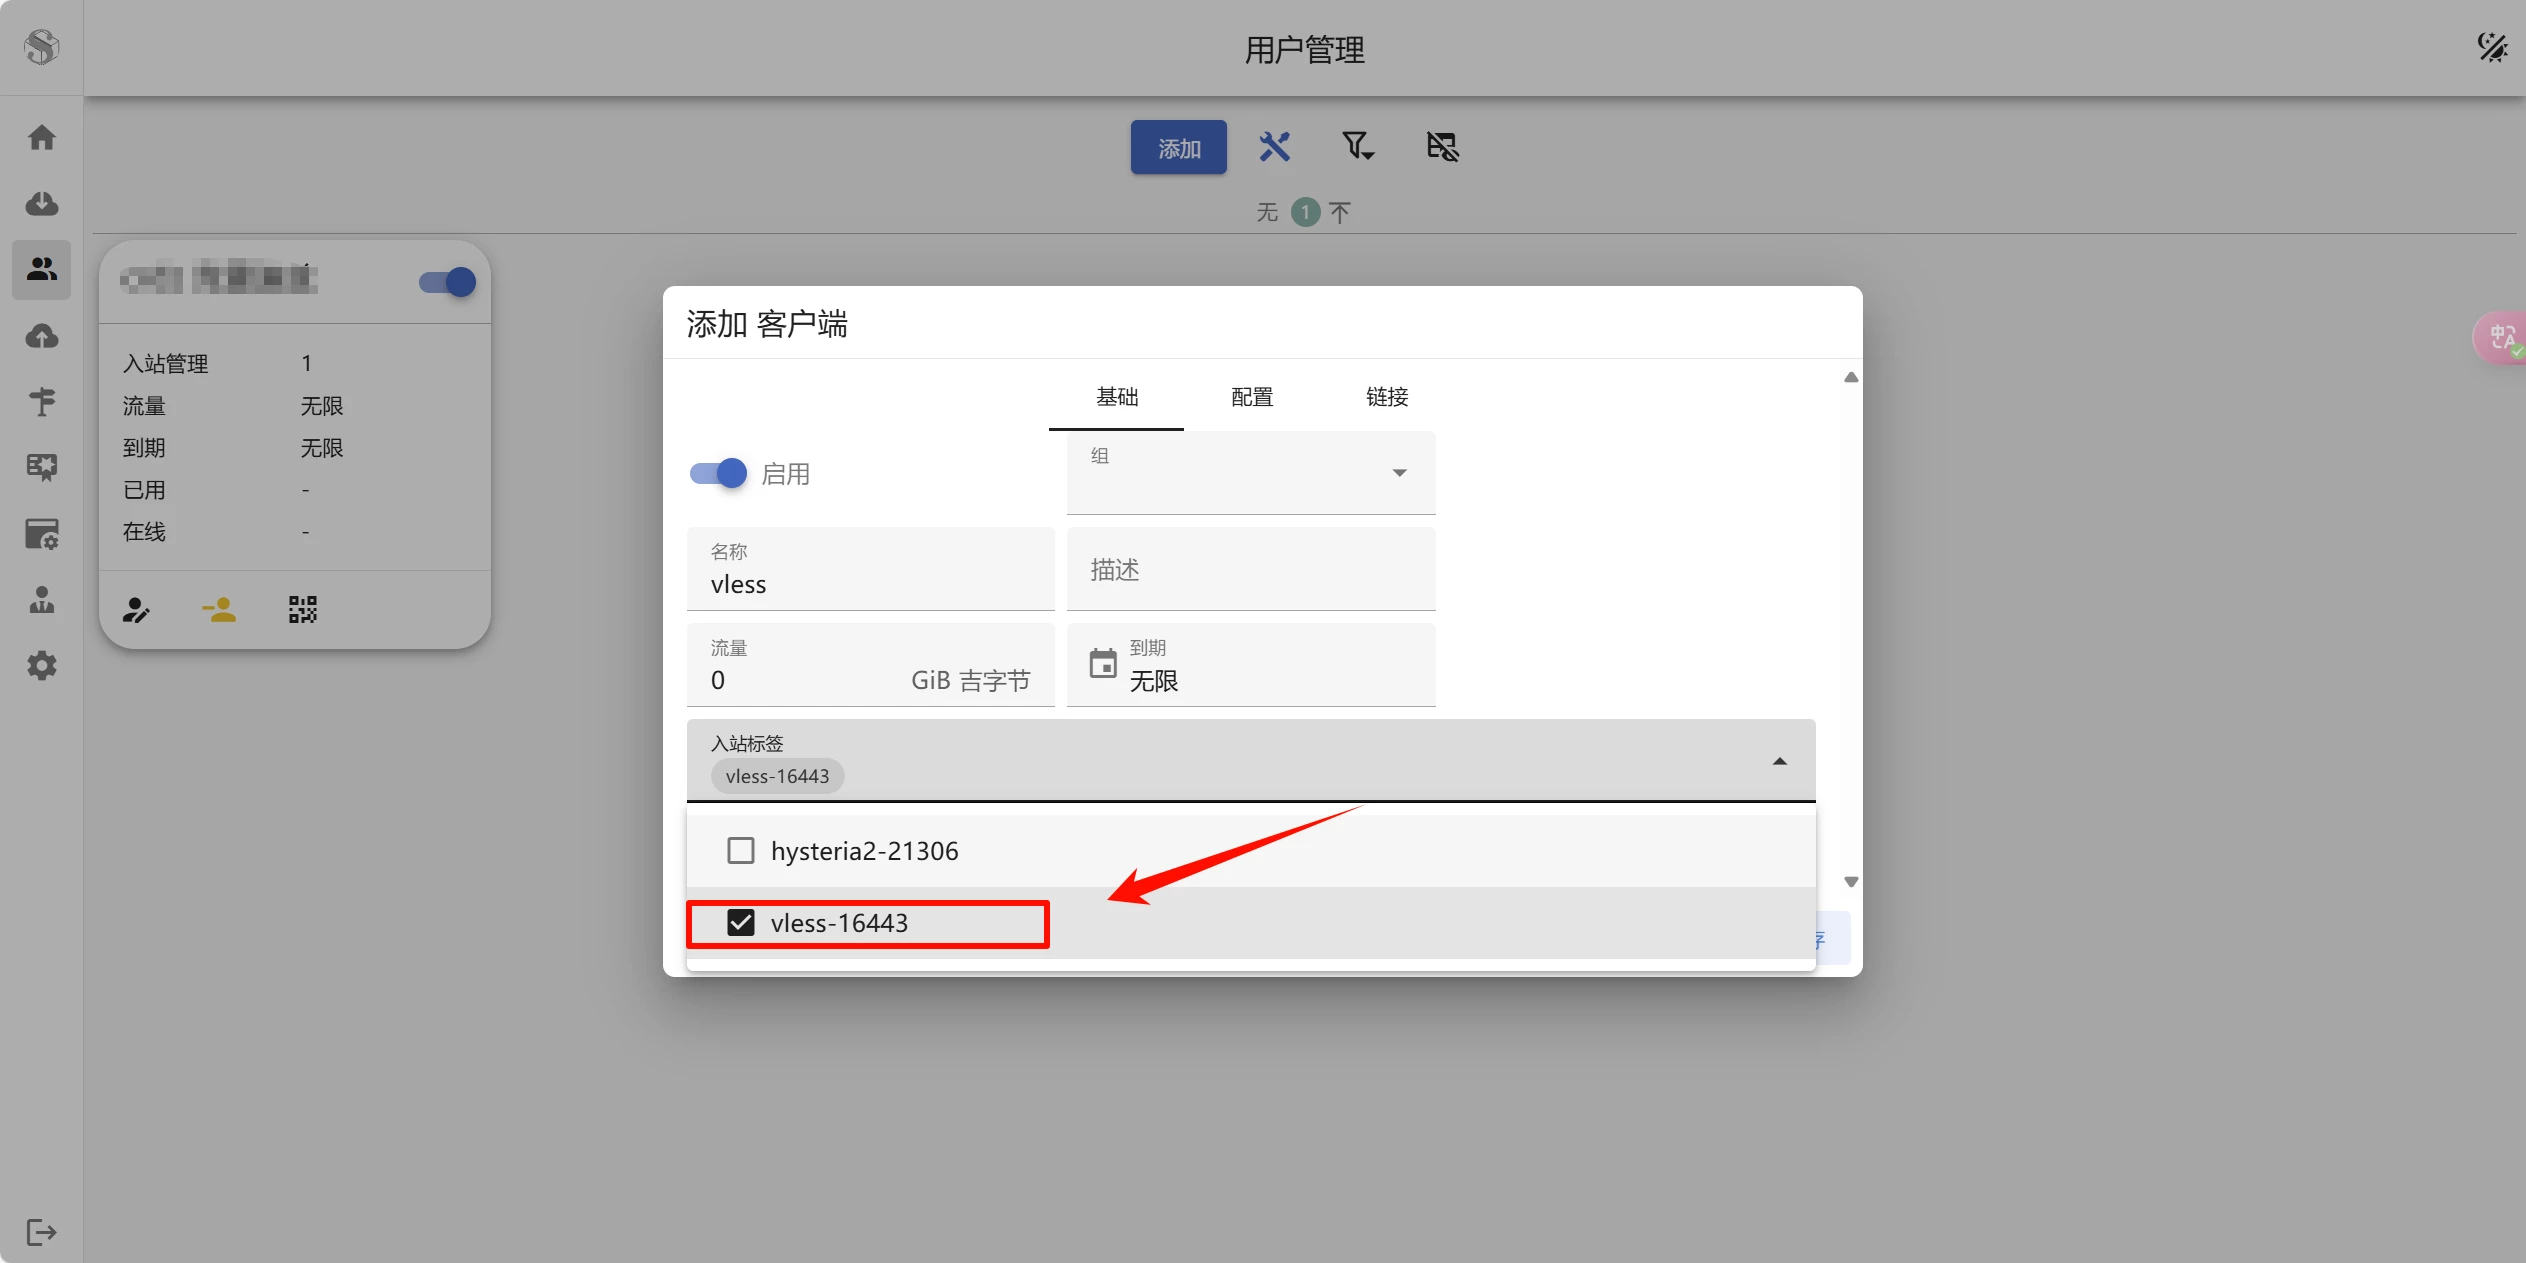Click the filter funnel icon

click(x=1357, y=147)
